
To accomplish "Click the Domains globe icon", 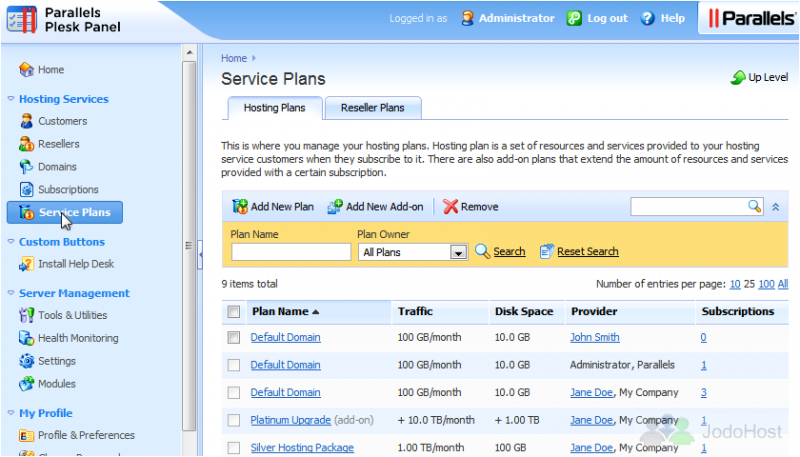I will click(x=26, y=167).
